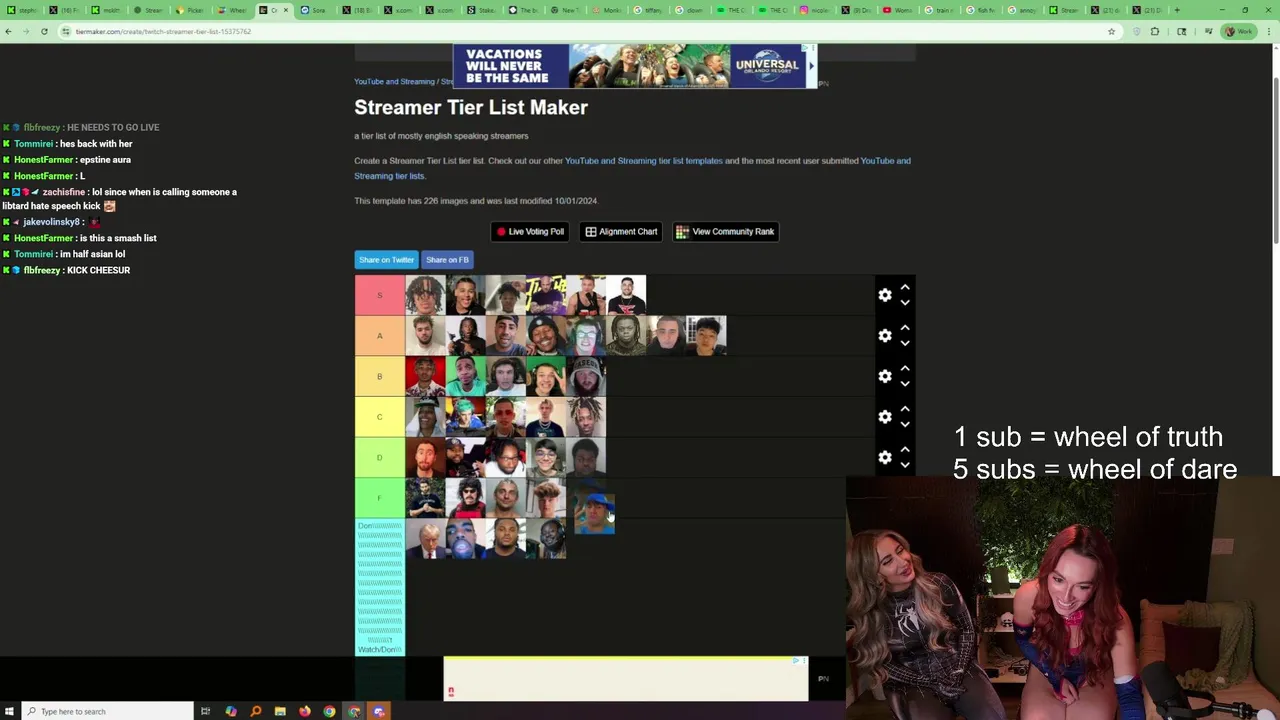Open Copilot from the taskbar

[231, 711]
